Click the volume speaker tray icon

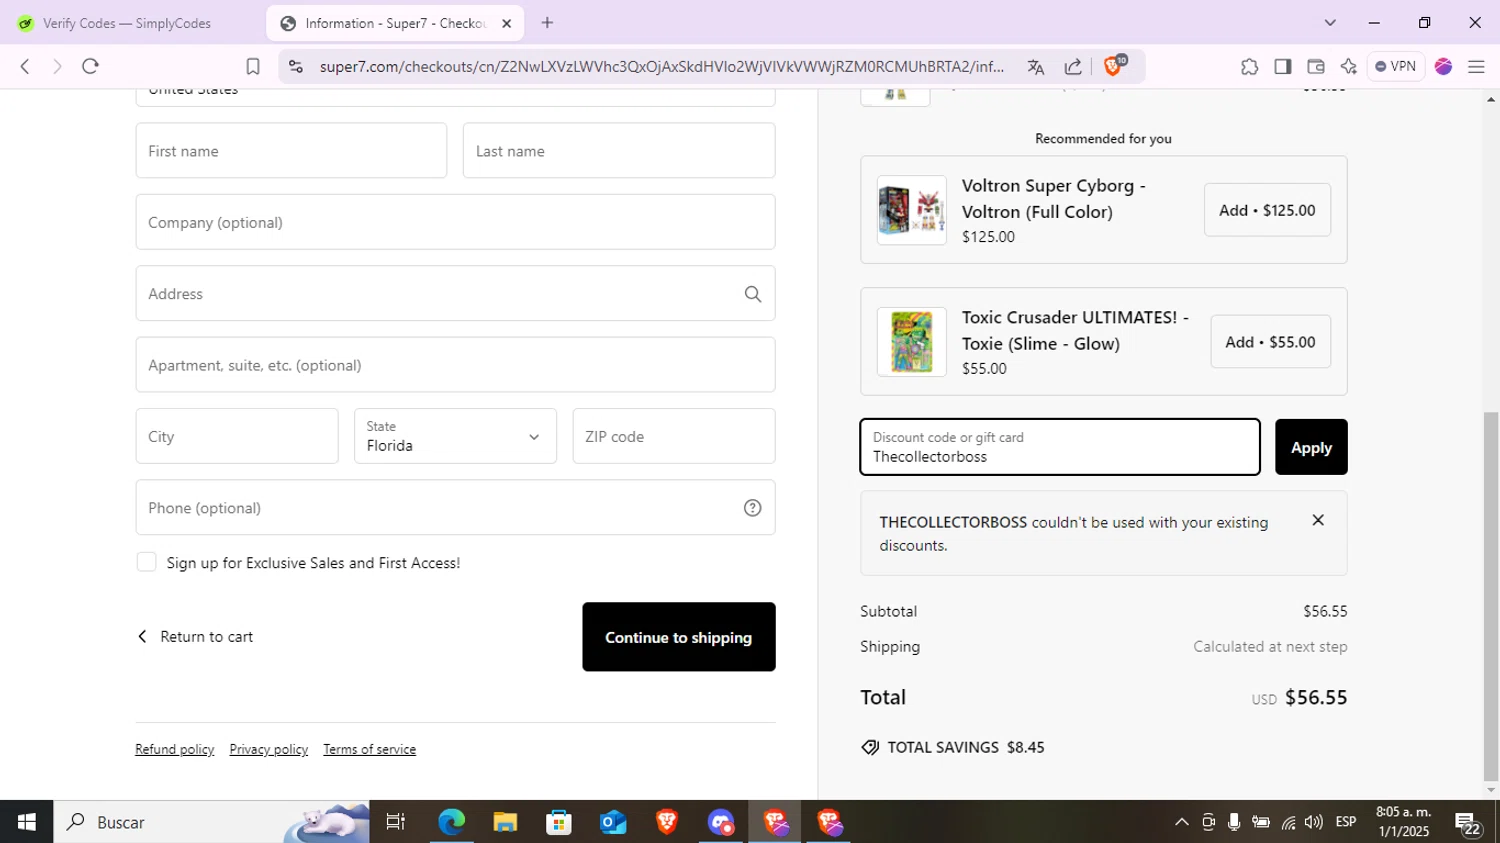1314,822
